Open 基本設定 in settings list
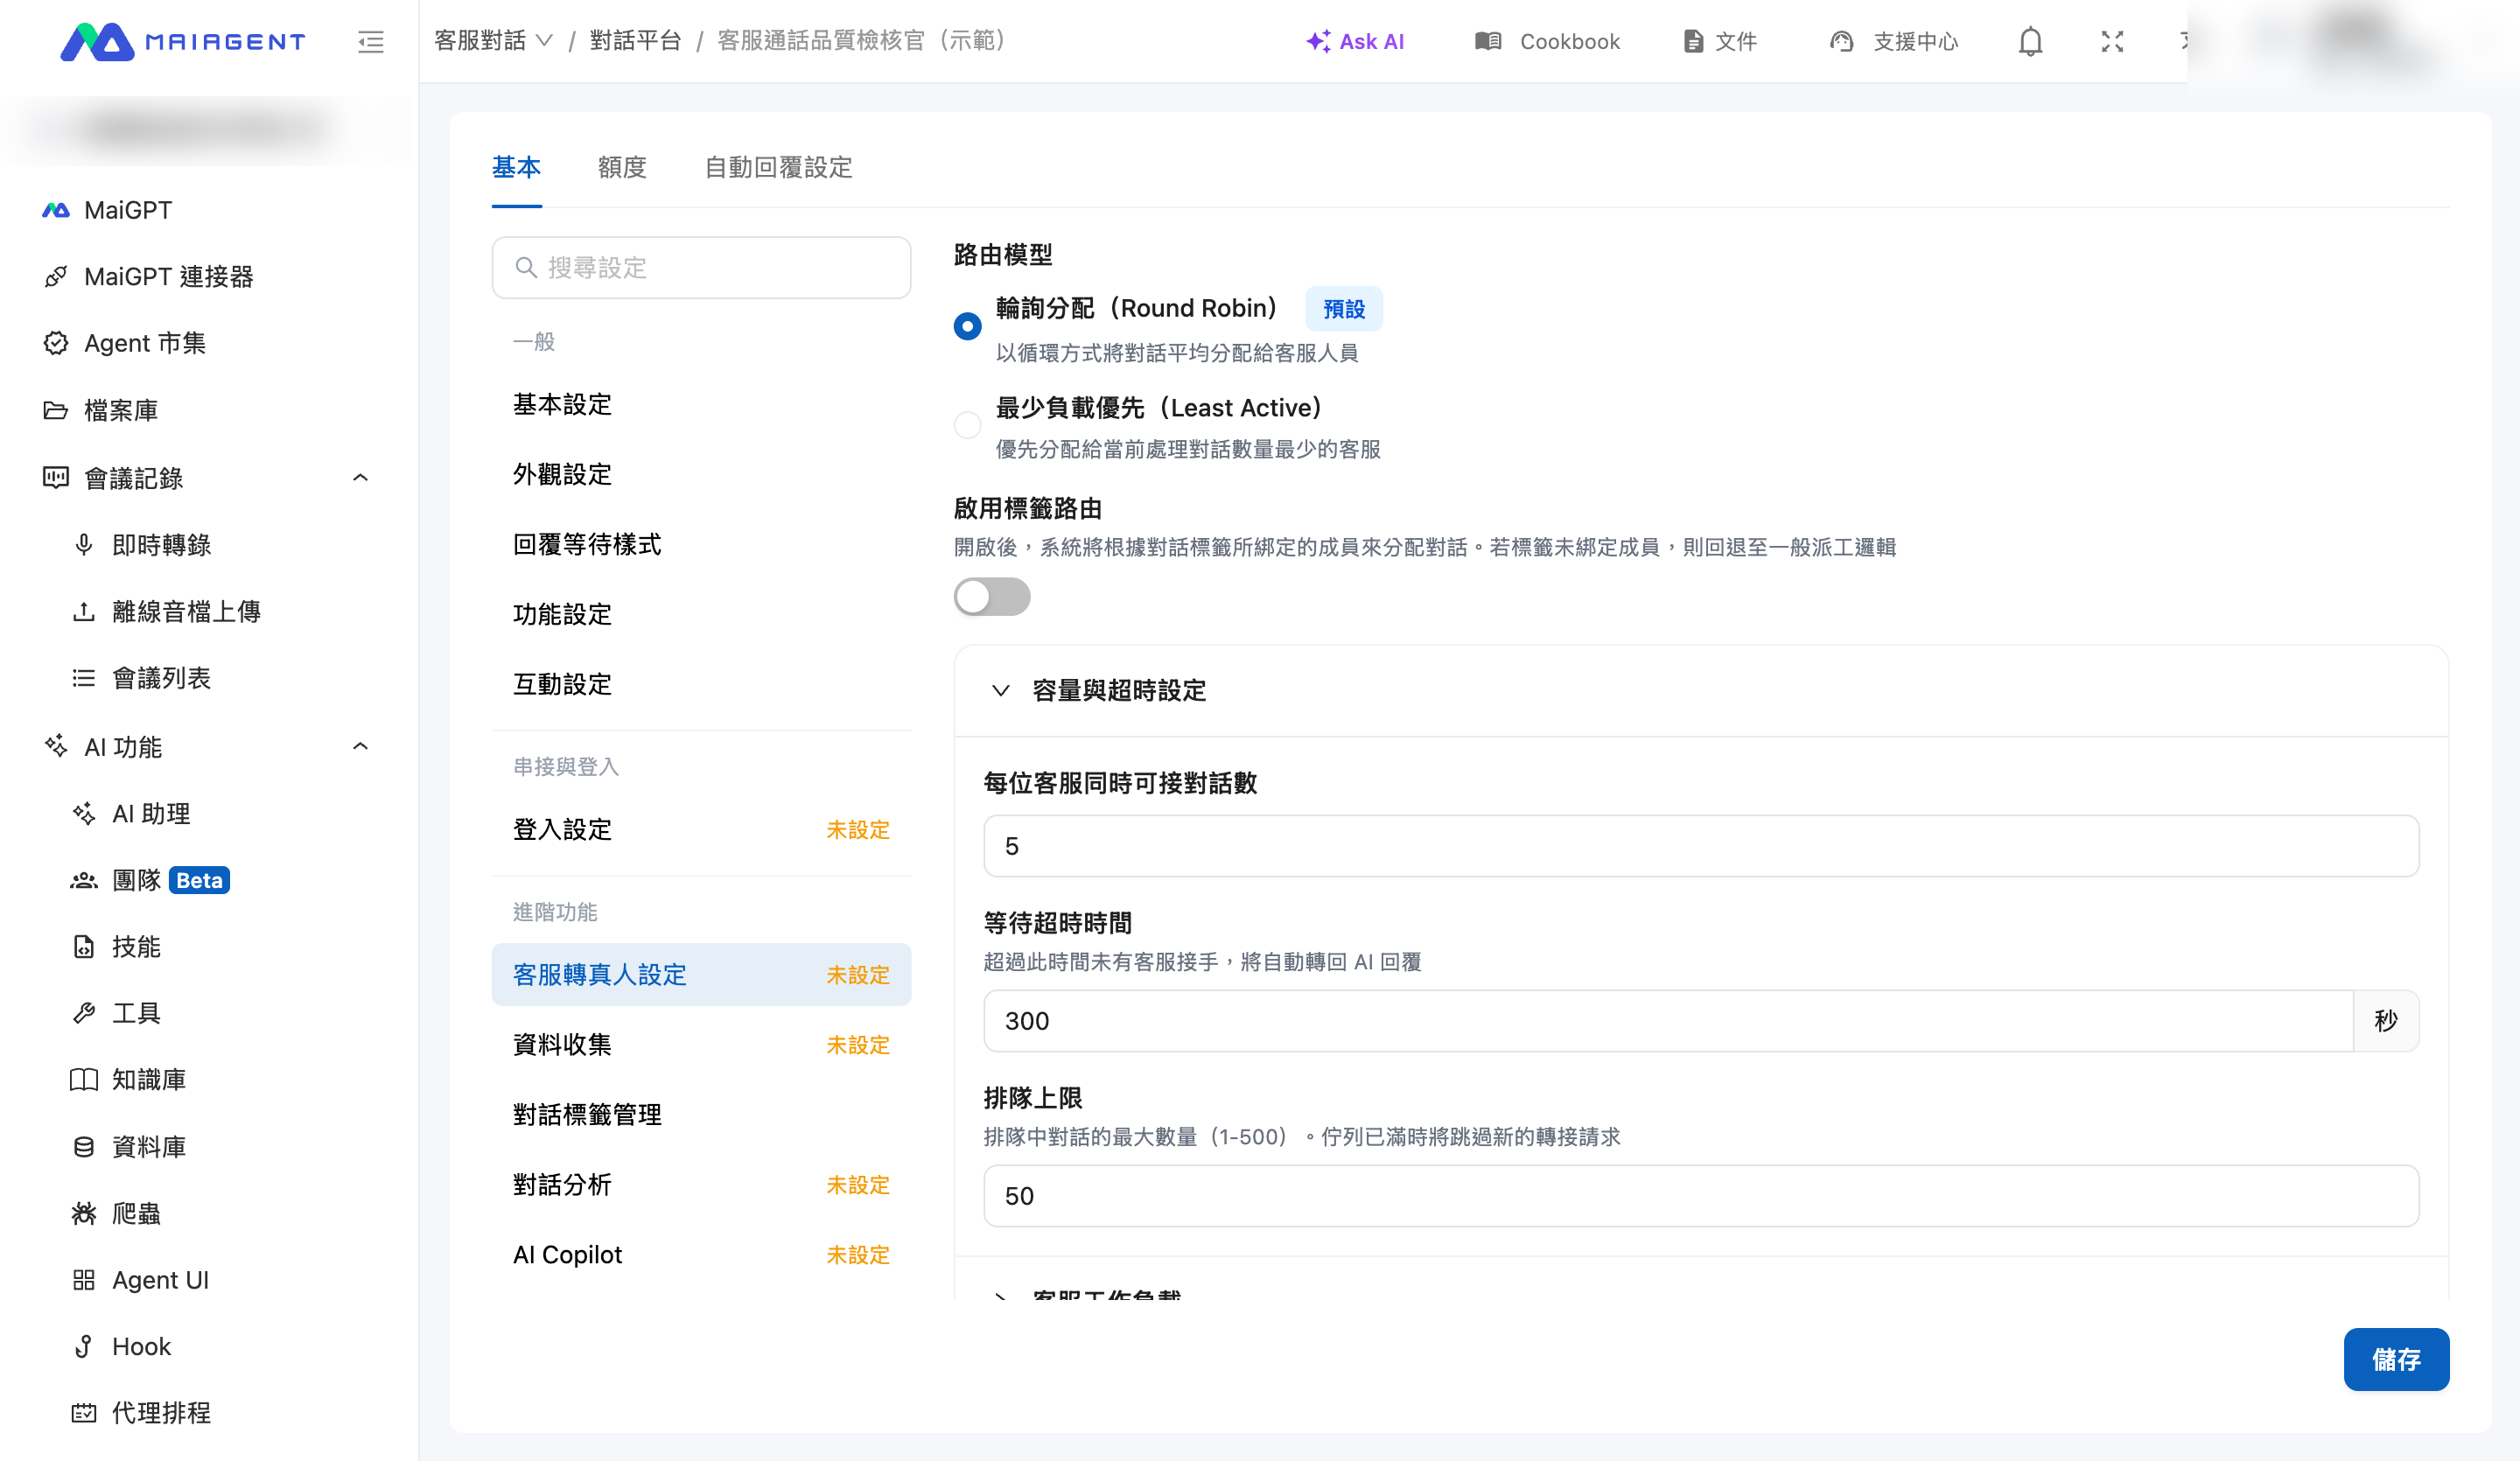The width and height of the screenshot is (2520, 1461). 701,405
